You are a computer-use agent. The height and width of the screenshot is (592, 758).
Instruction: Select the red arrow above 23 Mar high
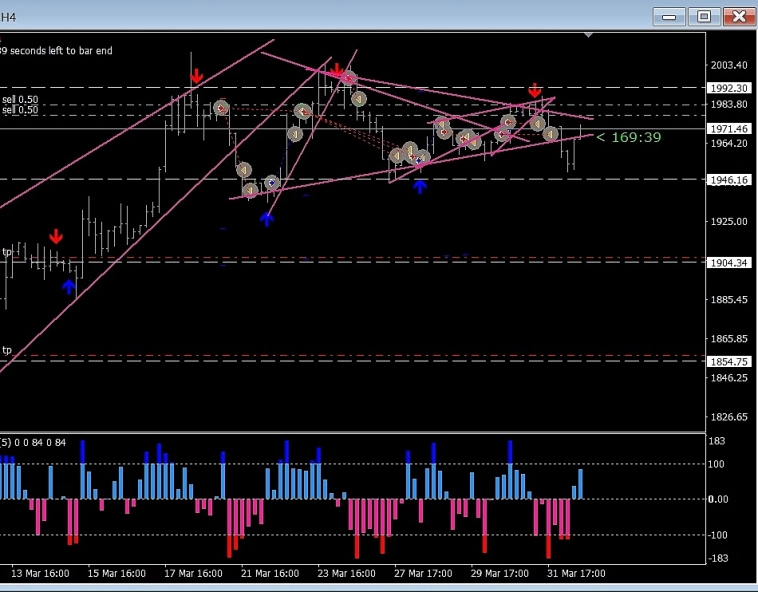338,70
